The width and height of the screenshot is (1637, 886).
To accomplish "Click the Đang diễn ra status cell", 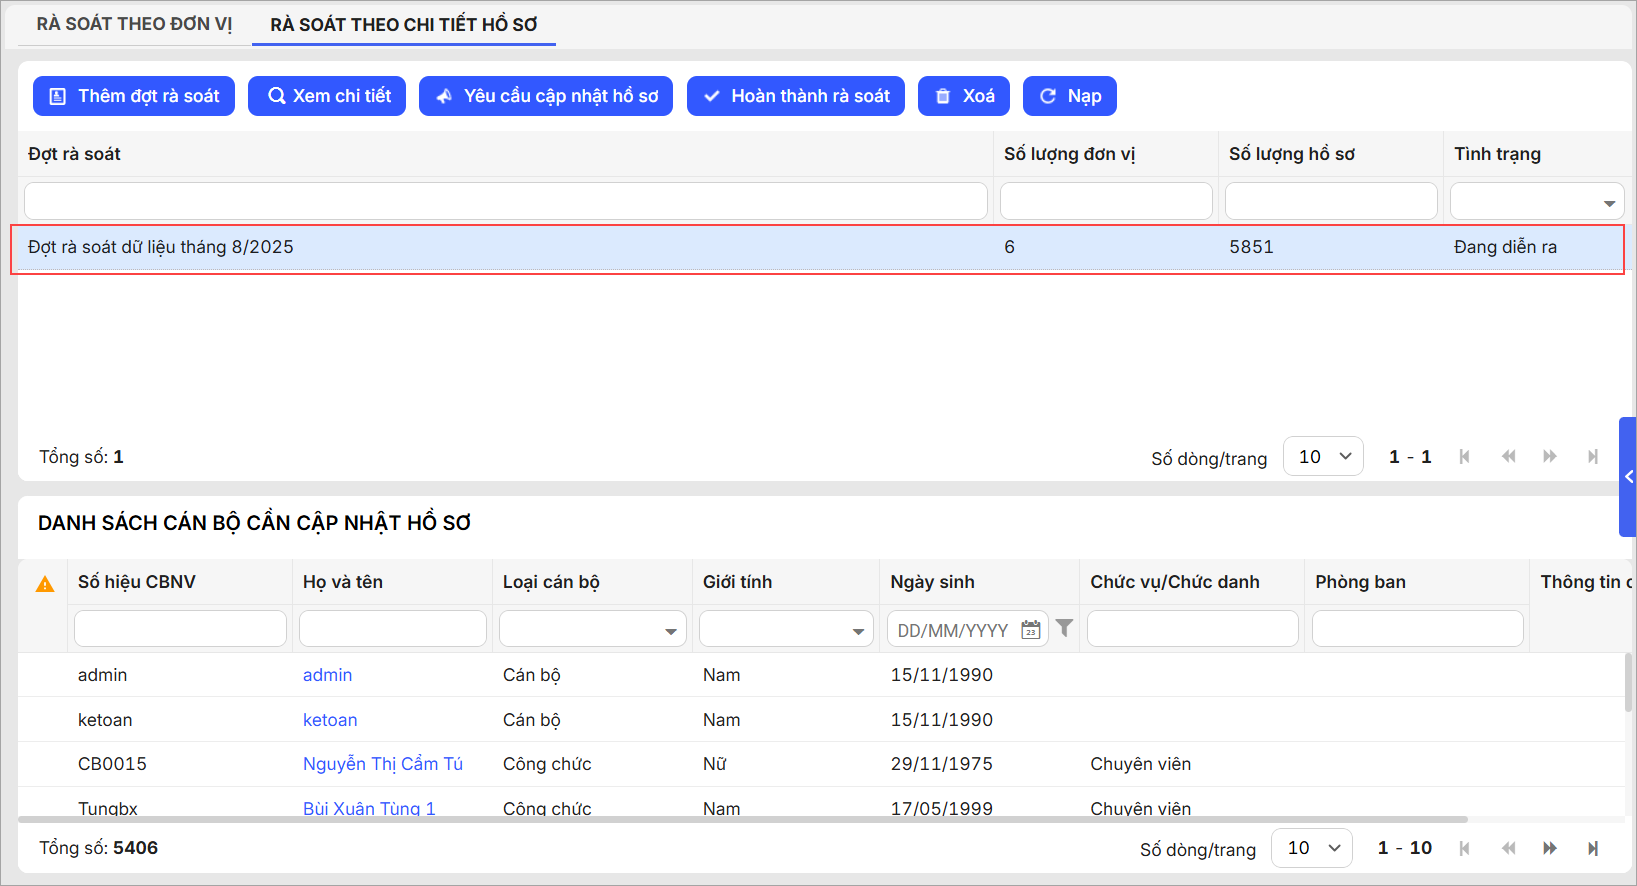I will pyautogui.click(x=1505, y=247).
